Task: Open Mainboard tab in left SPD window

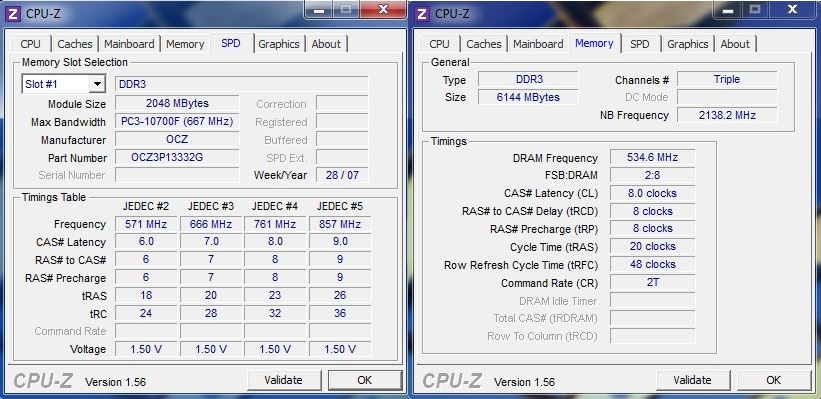Action: point(129,44)
